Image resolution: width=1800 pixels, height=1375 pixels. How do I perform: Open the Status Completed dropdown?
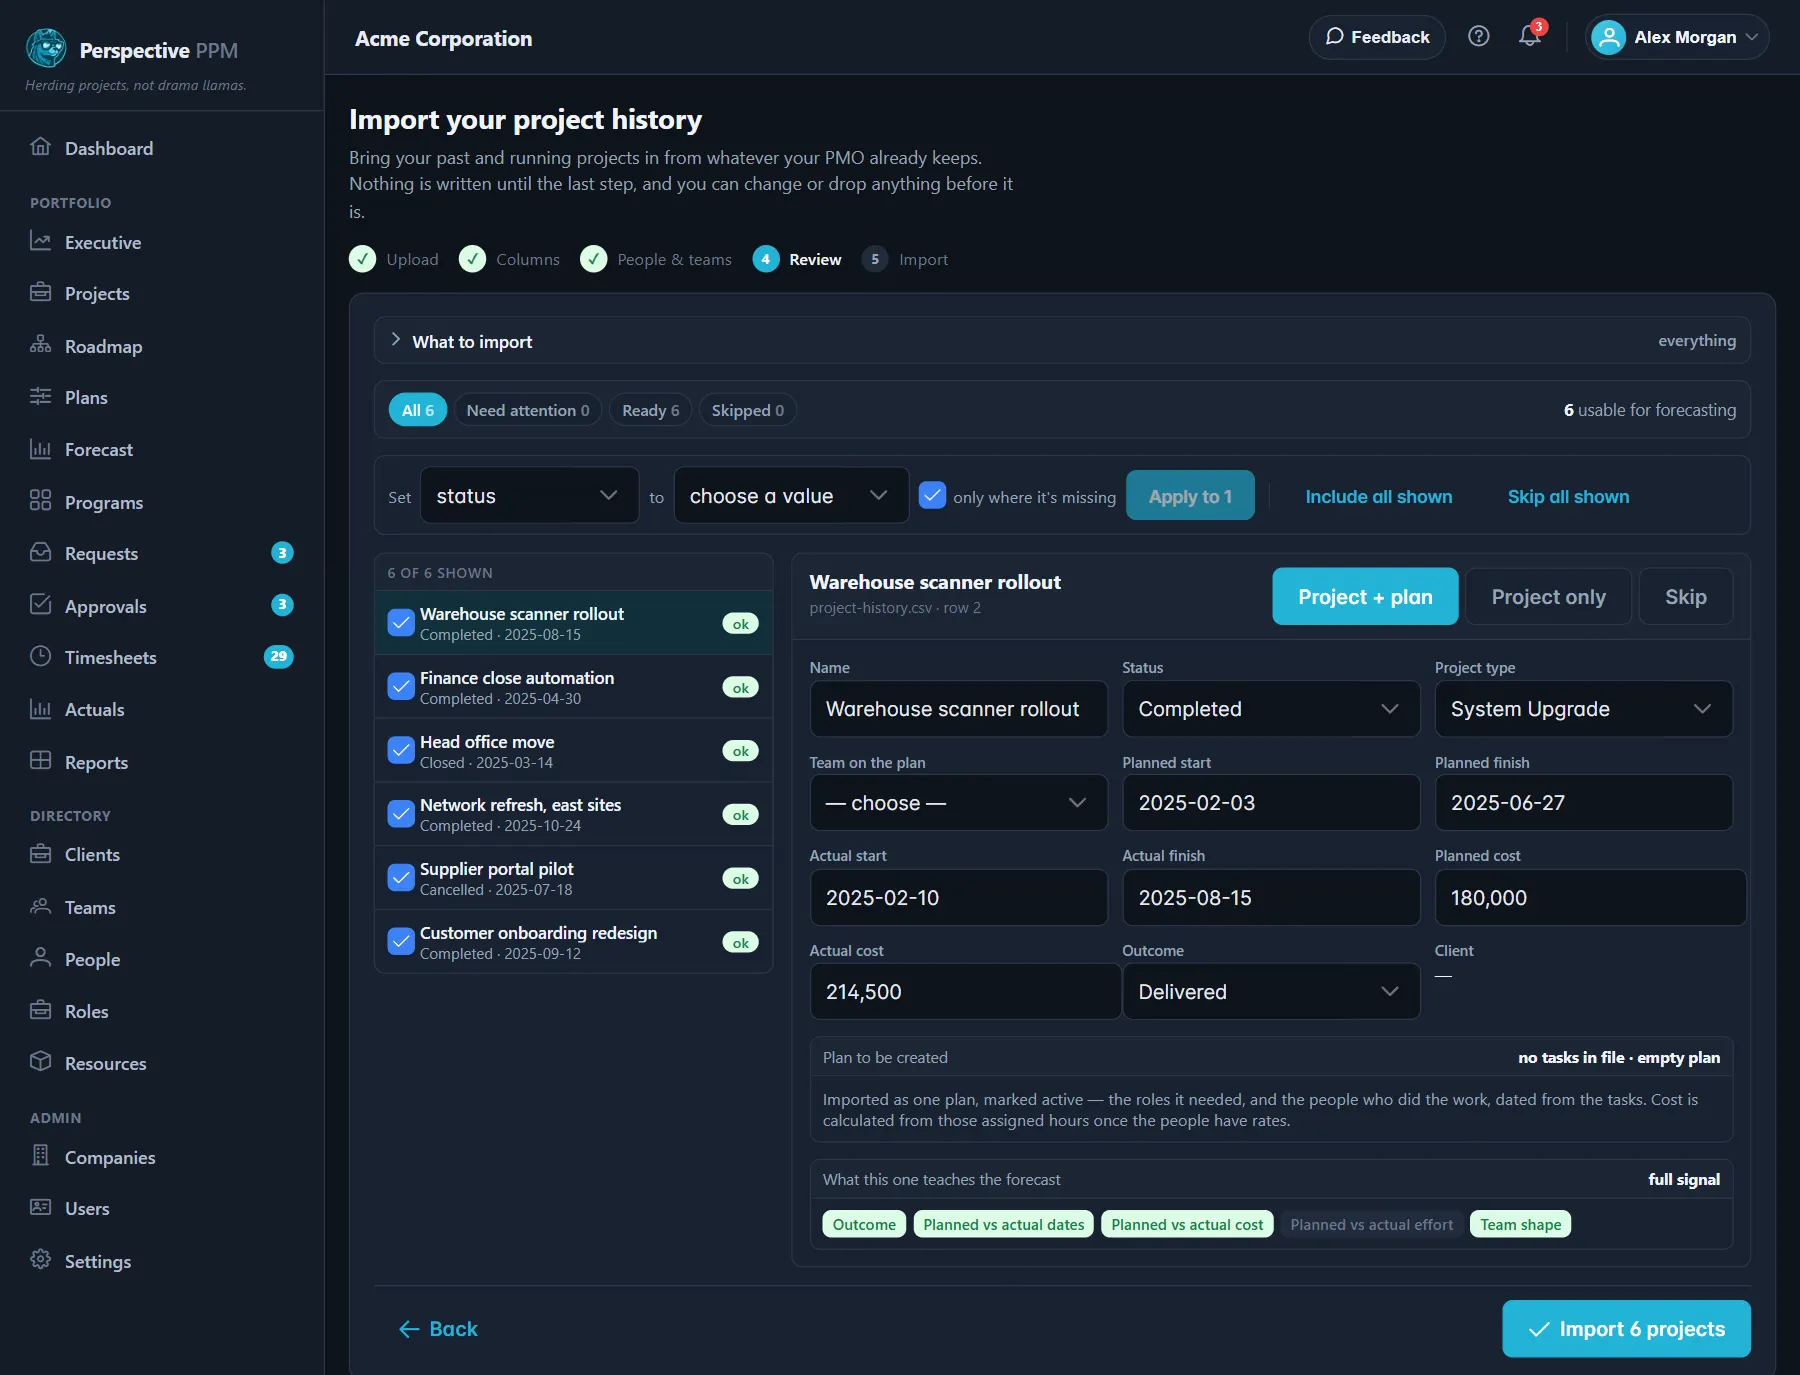tap(1270, 709)
